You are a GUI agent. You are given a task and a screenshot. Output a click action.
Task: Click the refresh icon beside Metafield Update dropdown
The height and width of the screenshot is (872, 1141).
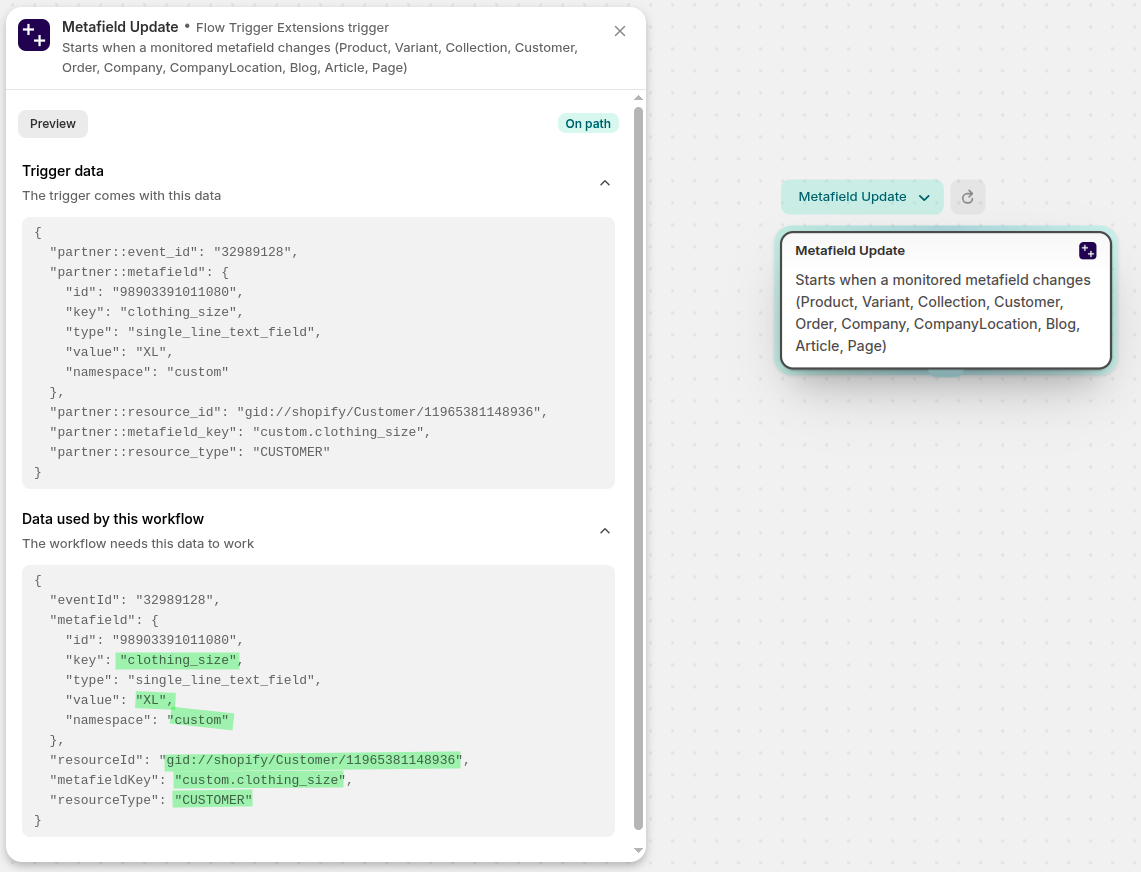[x=967, y=197]
